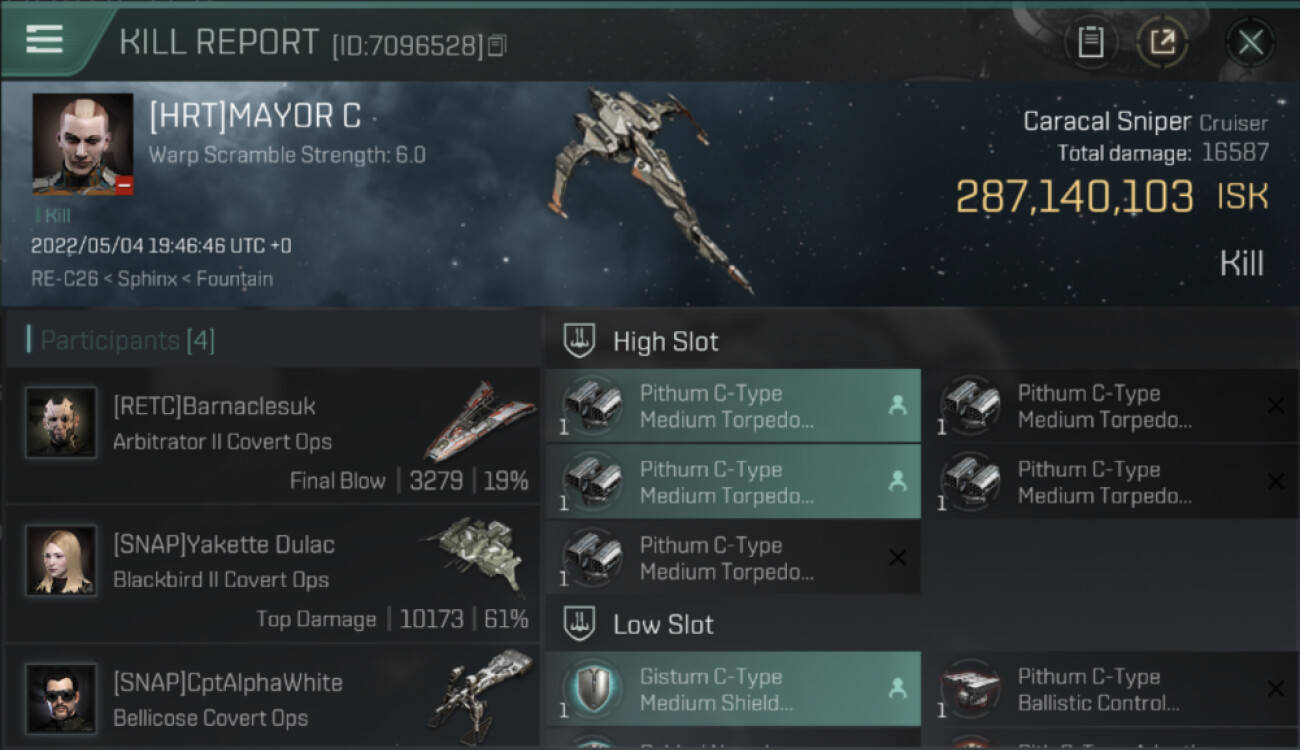Select the Pithum C-Type Ballistic Control module
This screenshot has height=750, width=1300.
1111,689
